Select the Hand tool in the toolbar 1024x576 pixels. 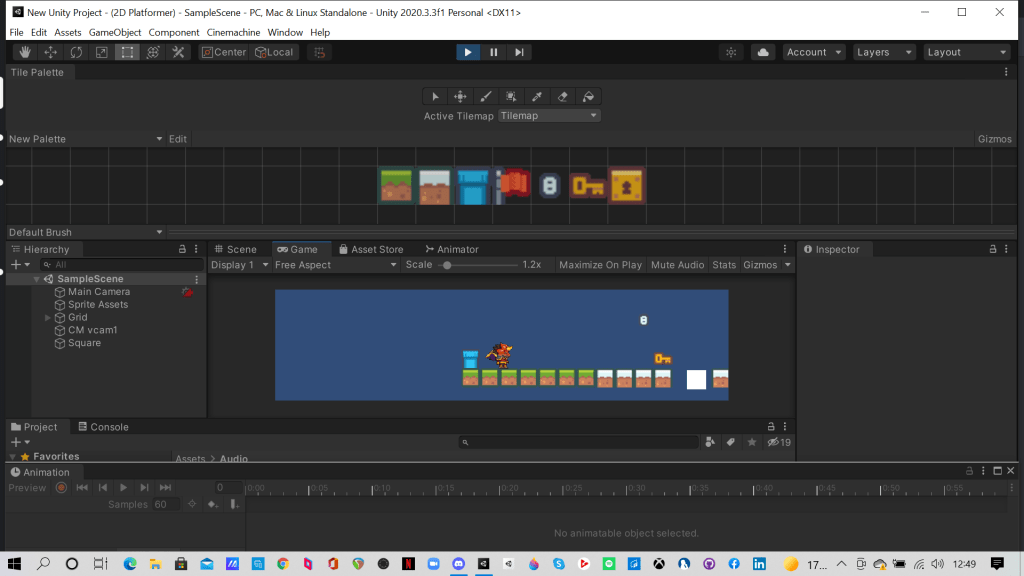tap(24, 52)
